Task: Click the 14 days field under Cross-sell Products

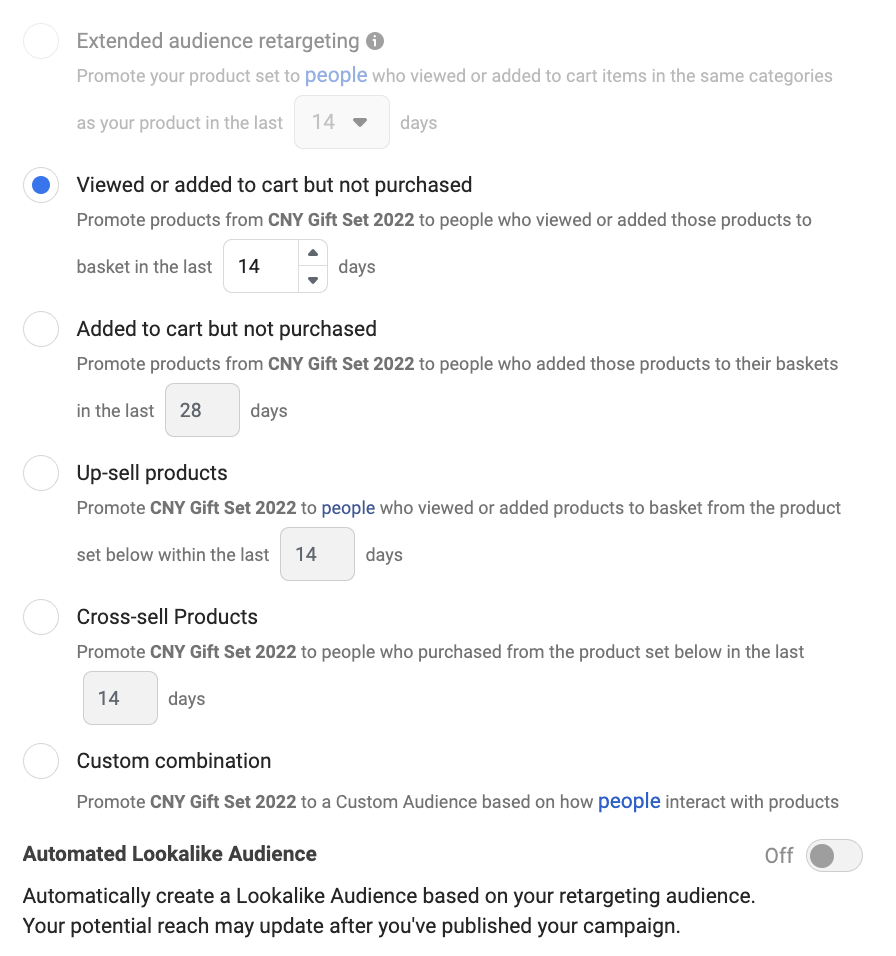Action: click(120, 698)
